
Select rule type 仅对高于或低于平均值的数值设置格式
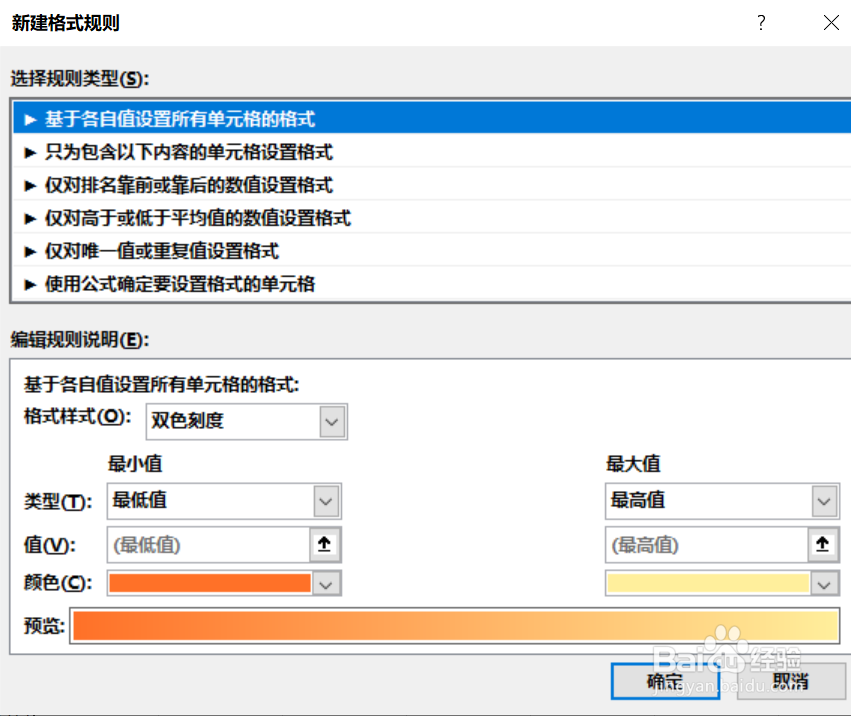click(x=431, y=218)
